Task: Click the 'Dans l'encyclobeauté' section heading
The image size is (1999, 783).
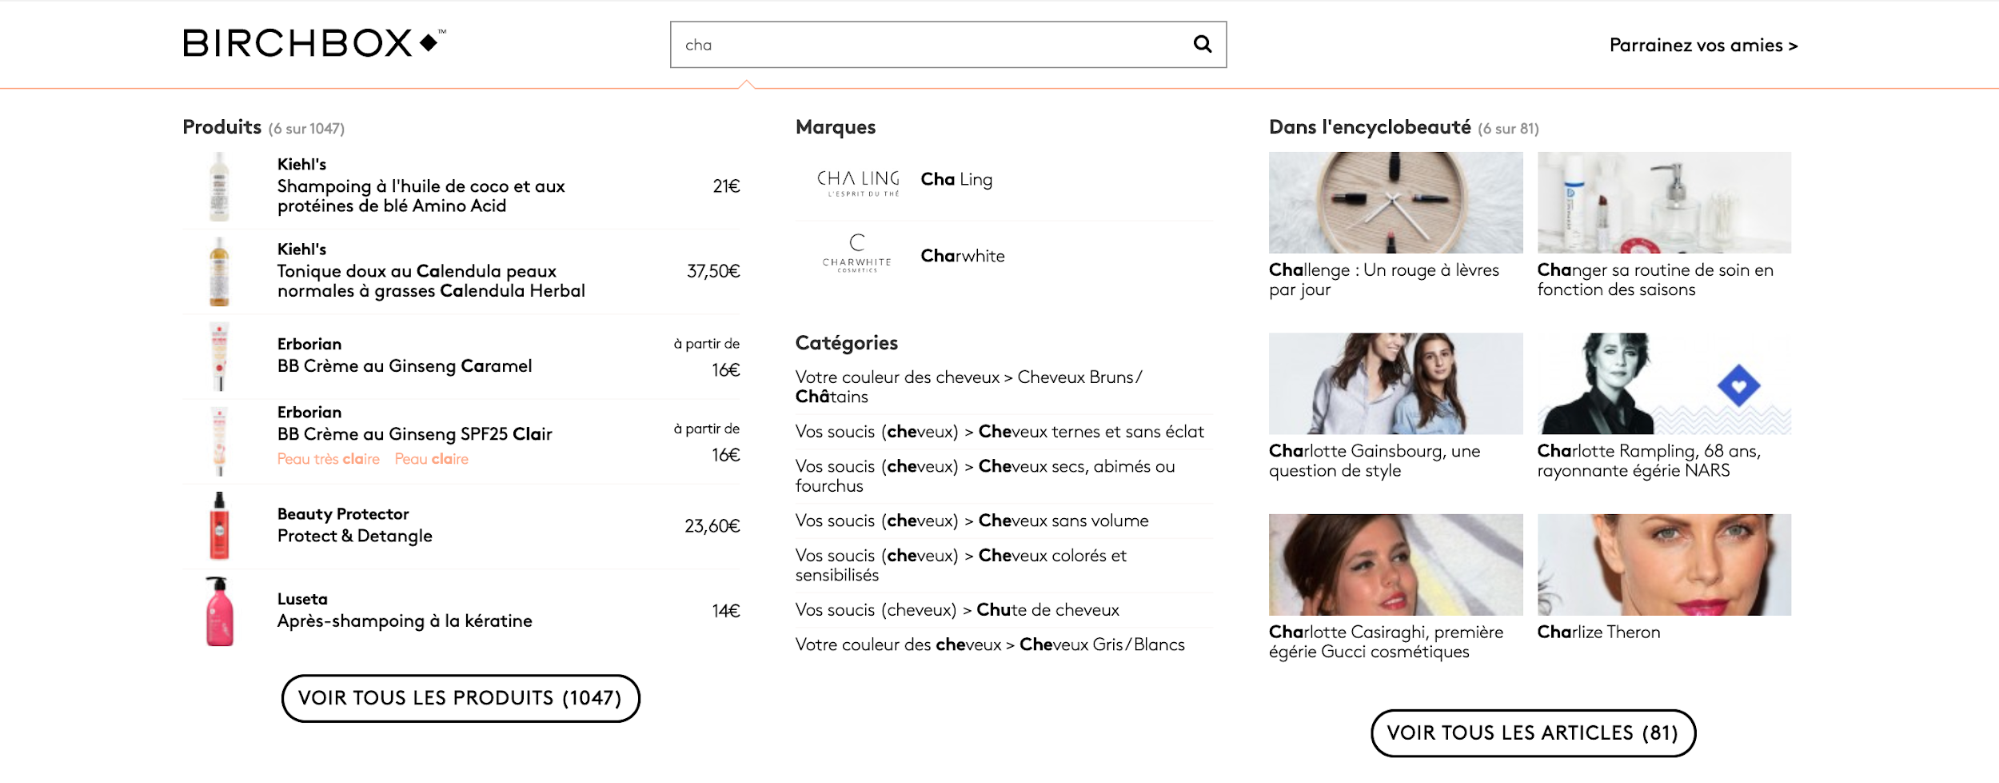Action: tap(1369, 127)
